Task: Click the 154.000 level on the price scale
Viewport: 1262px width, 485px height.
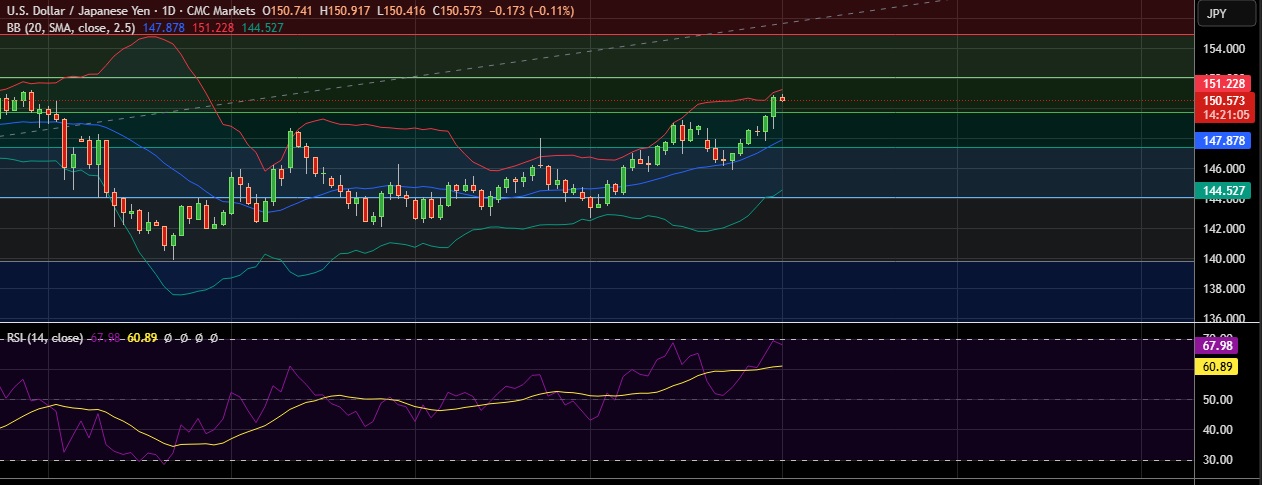Action: click(x=1223, y=49)
